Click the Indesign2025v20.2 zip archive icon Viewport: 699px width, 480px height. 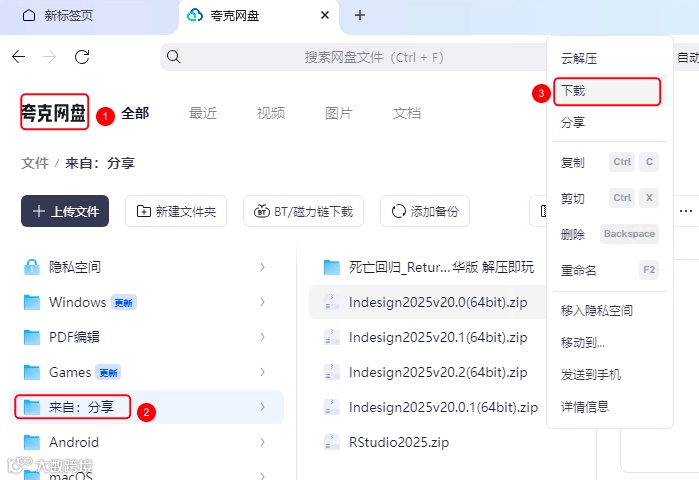tap(332, 372)
